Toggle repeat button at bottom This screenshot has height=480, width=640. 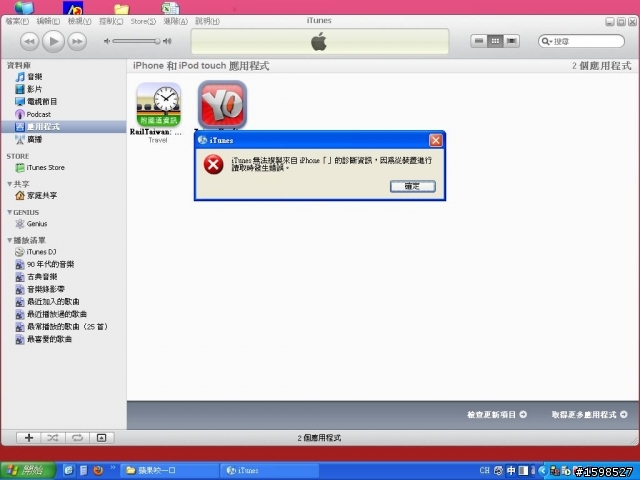pyautogui.click(x=77, y=438)
